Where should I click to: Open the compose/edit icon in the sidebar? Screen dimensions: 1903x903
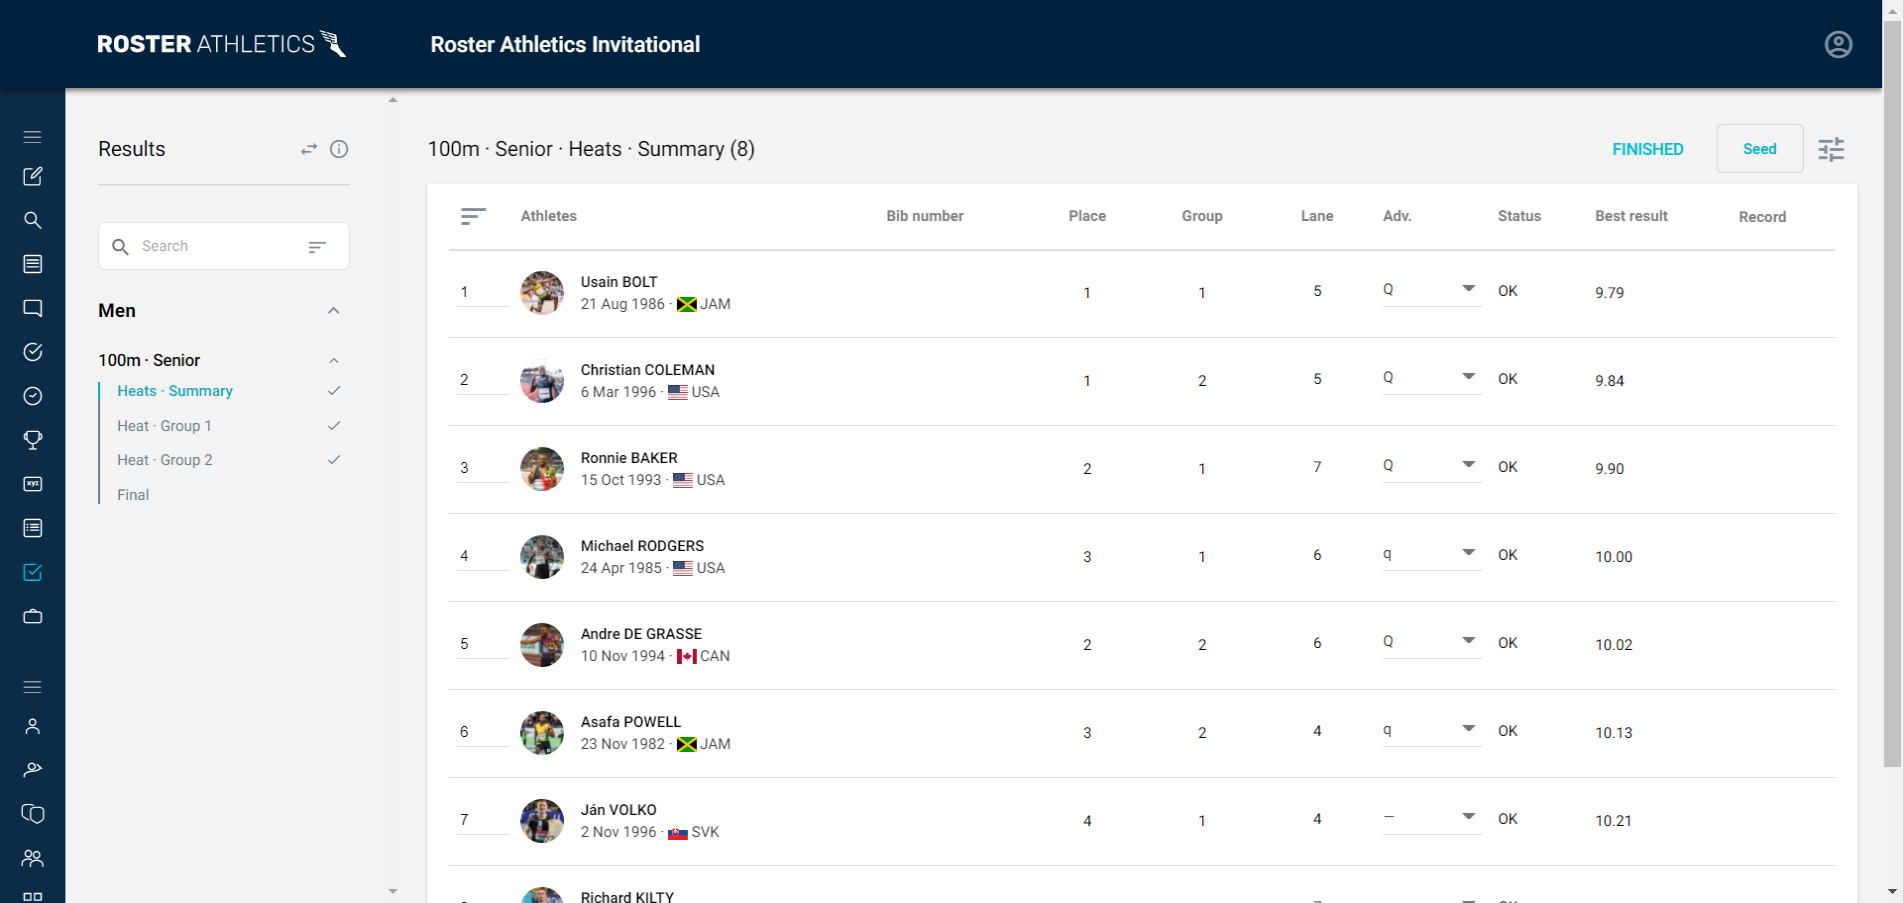point(33,176)
